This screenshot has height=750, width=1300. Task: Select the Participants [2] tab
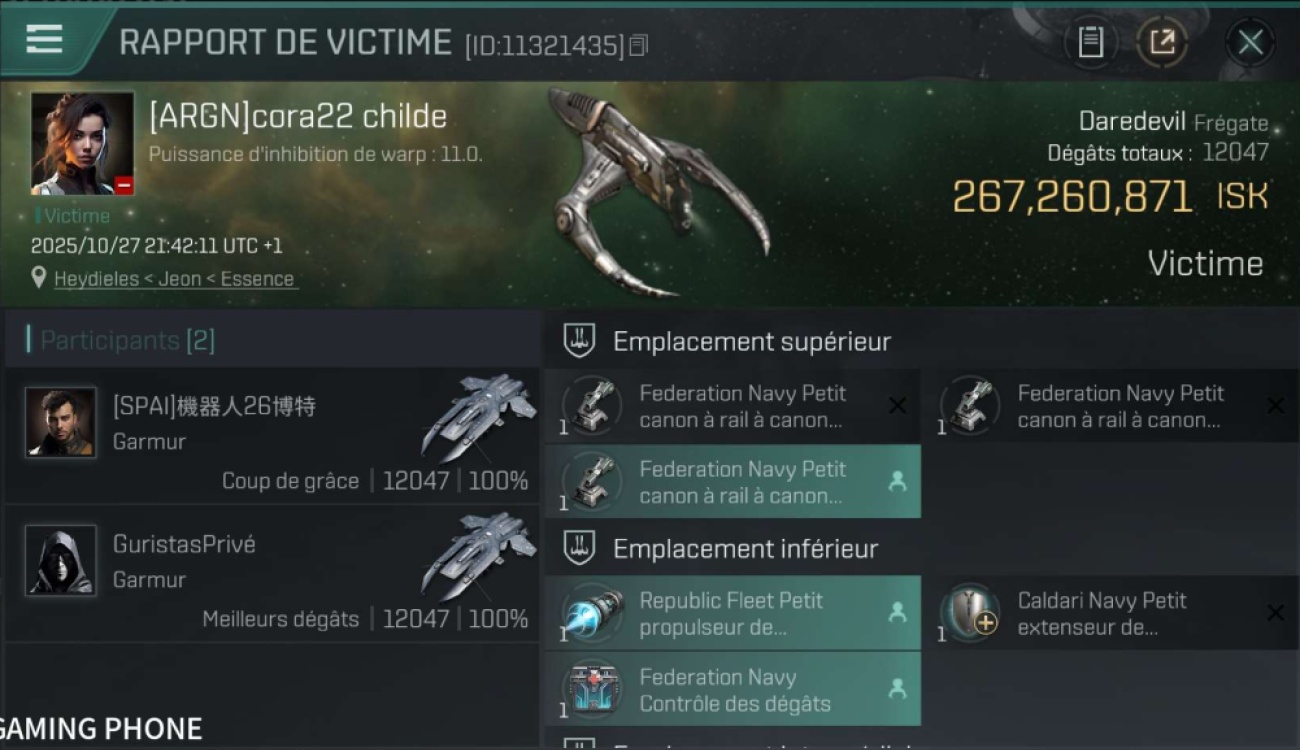coord(127,340)
